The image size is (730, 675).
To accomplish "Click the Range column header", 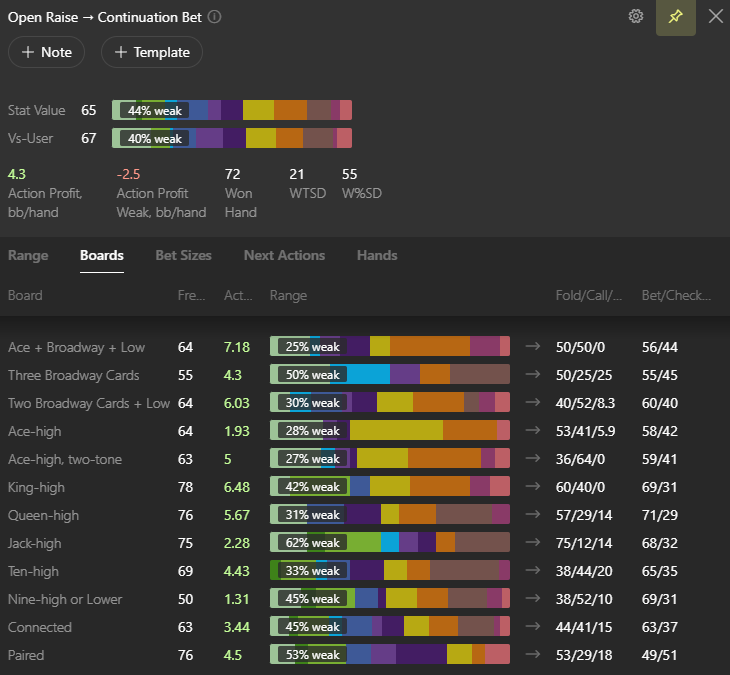I will click(288, 295).
